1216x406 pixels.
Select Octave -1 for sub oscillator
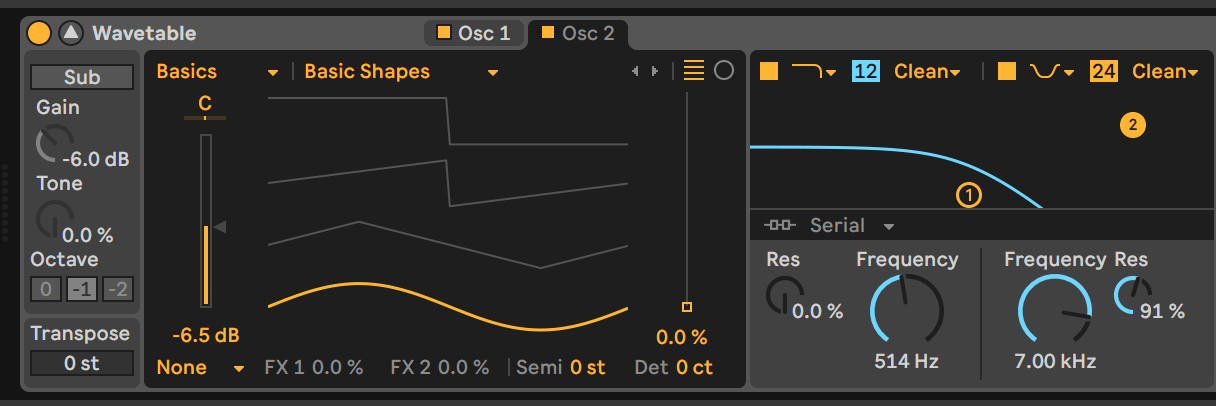coord(82,290)
